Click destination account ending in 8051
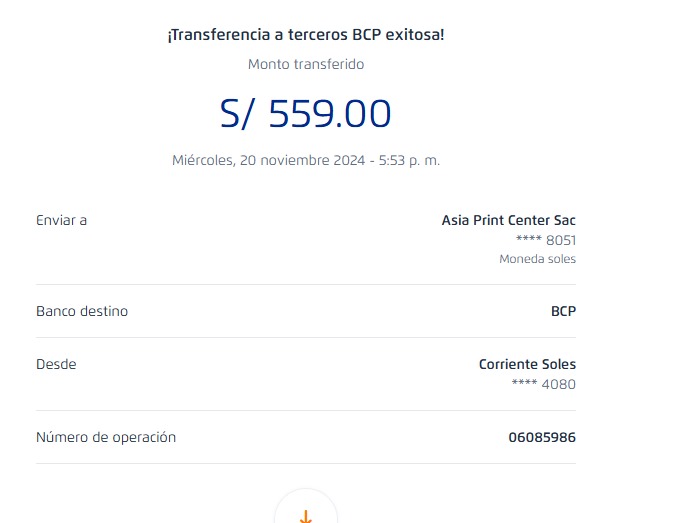Screen dimensions: 675x523 (x=545, y=240)
